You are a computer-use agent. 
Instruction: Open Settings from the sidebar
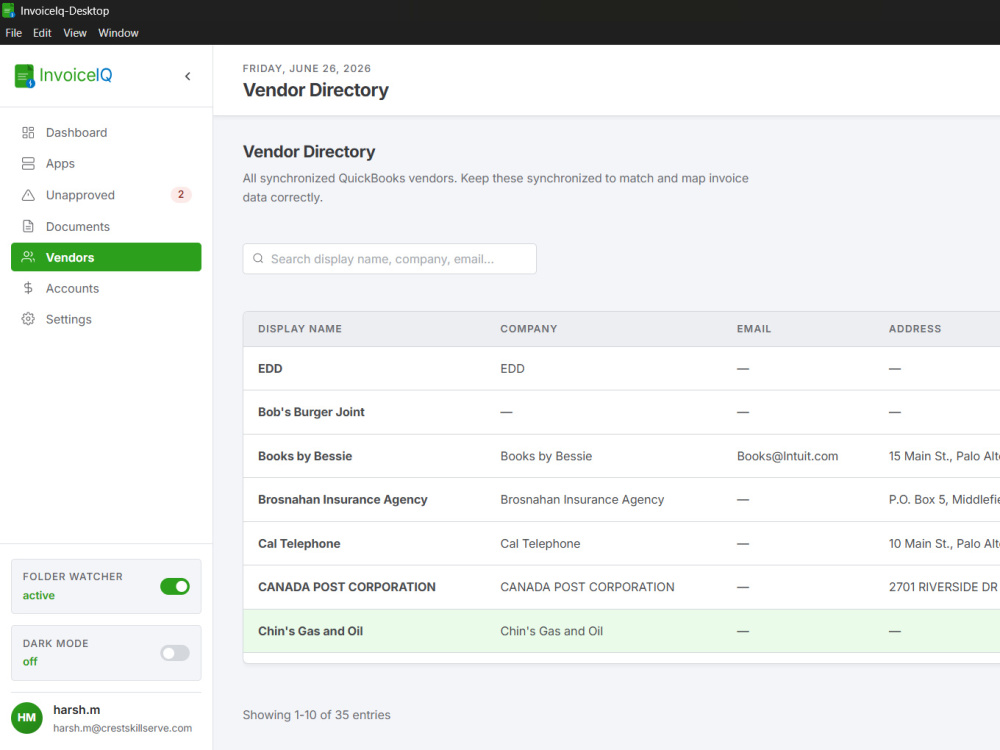coord(106,319)
